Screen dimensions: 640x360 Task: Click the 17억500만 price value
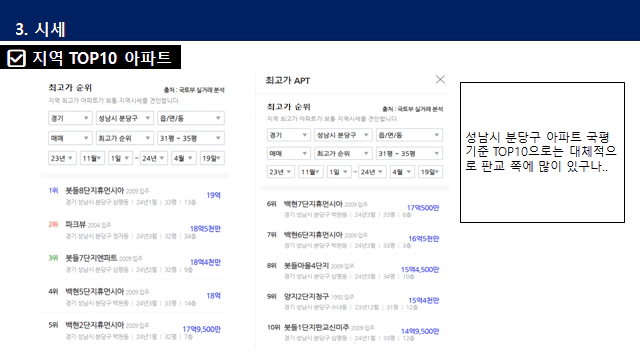[x=423, y=208]
